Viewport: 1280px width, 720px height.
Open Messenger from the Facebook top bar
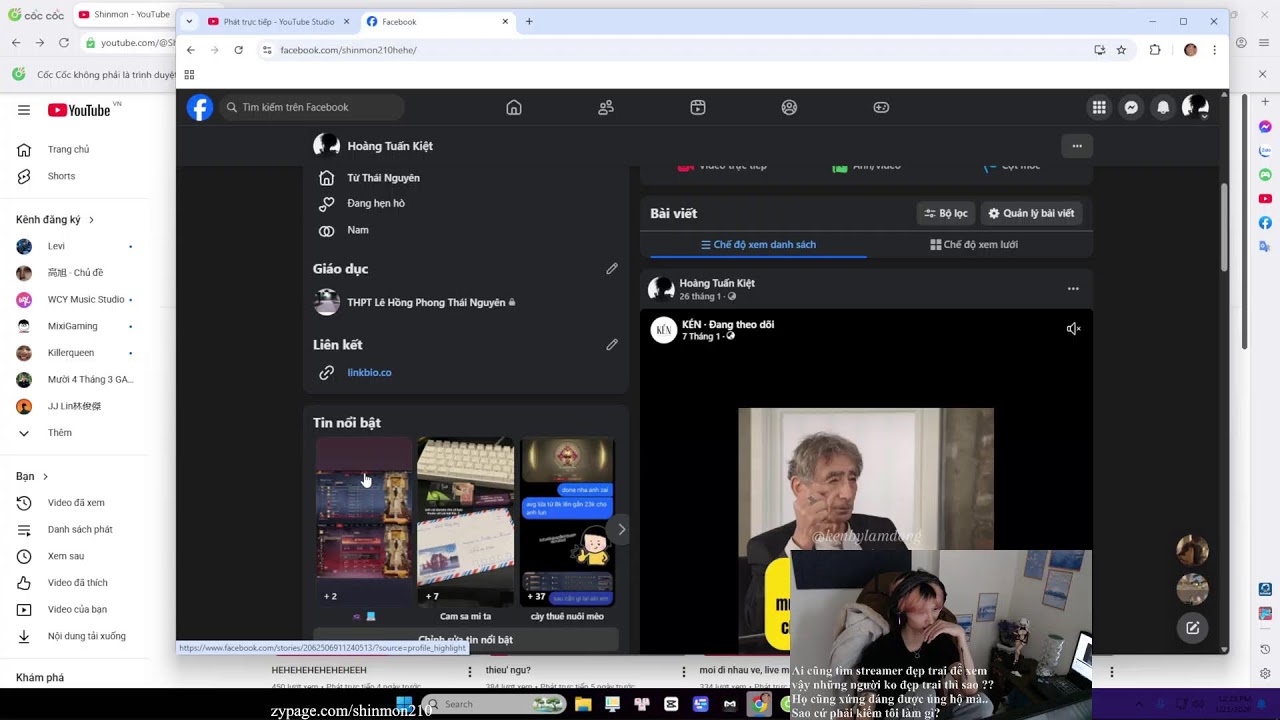1131,107
